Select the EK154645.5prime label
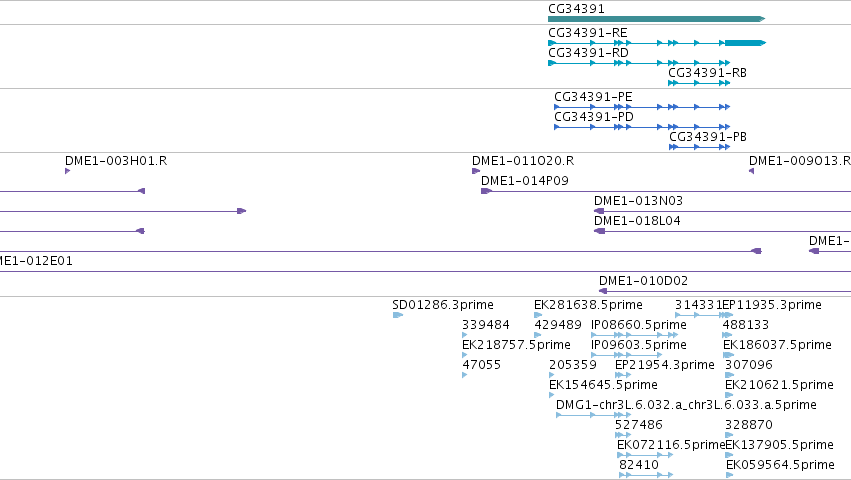 pos(604,385)
